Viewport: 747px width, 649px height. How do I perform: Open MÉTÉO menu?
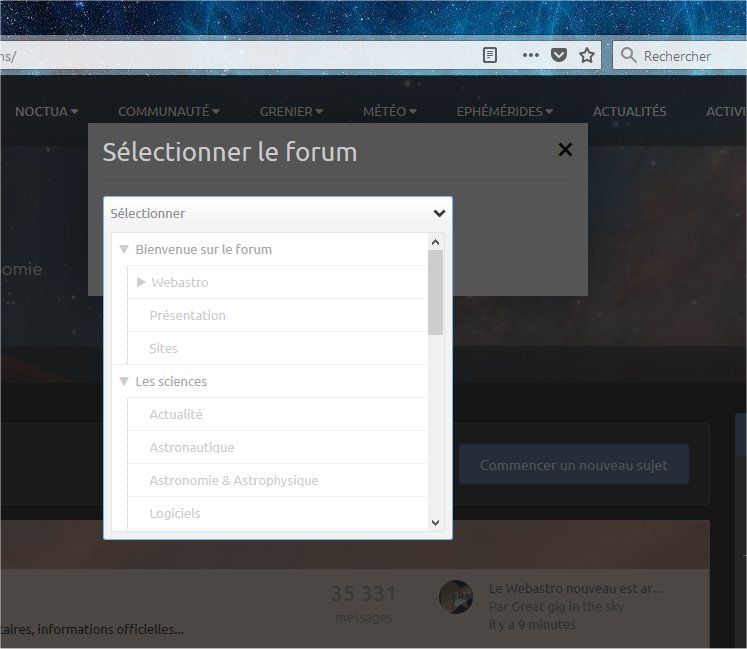pos(390,112)
